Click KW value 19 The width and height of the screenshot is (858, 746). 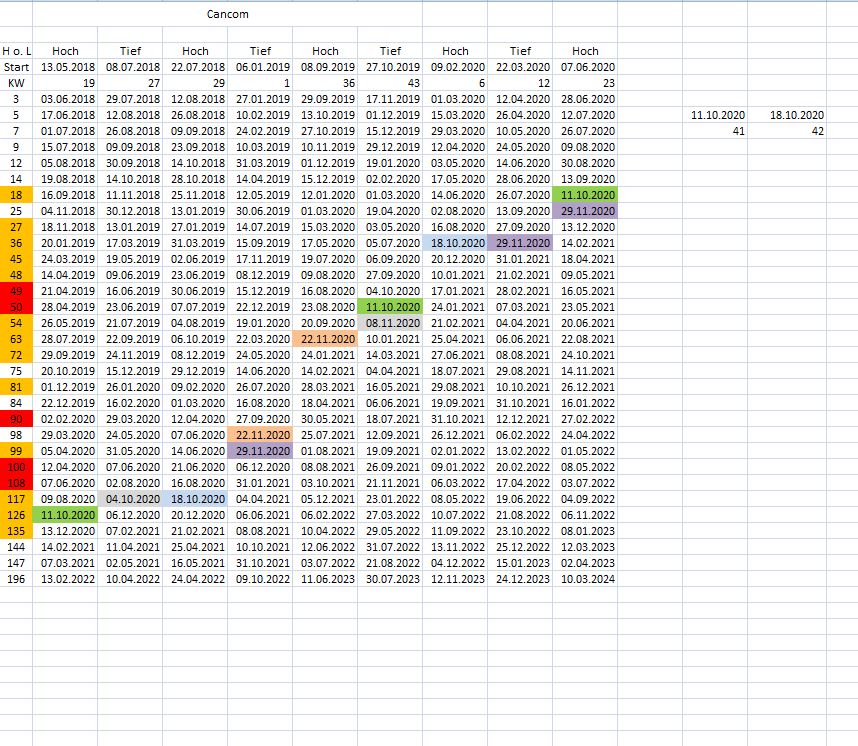(65, 83)
